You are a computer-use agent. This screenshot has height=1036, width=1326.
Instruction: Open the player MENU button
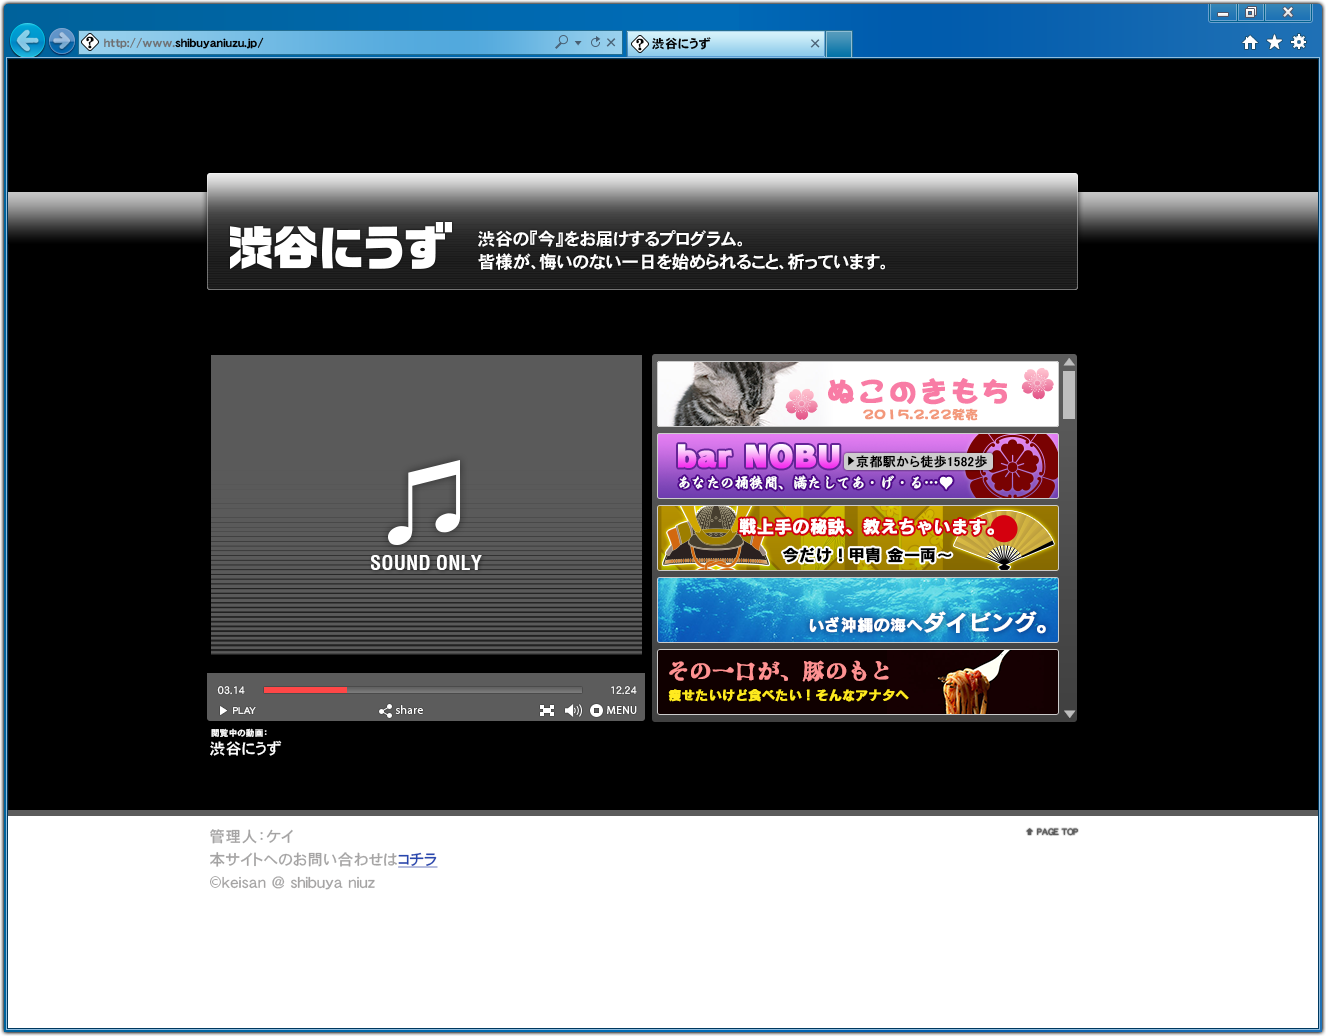[613, 710]
